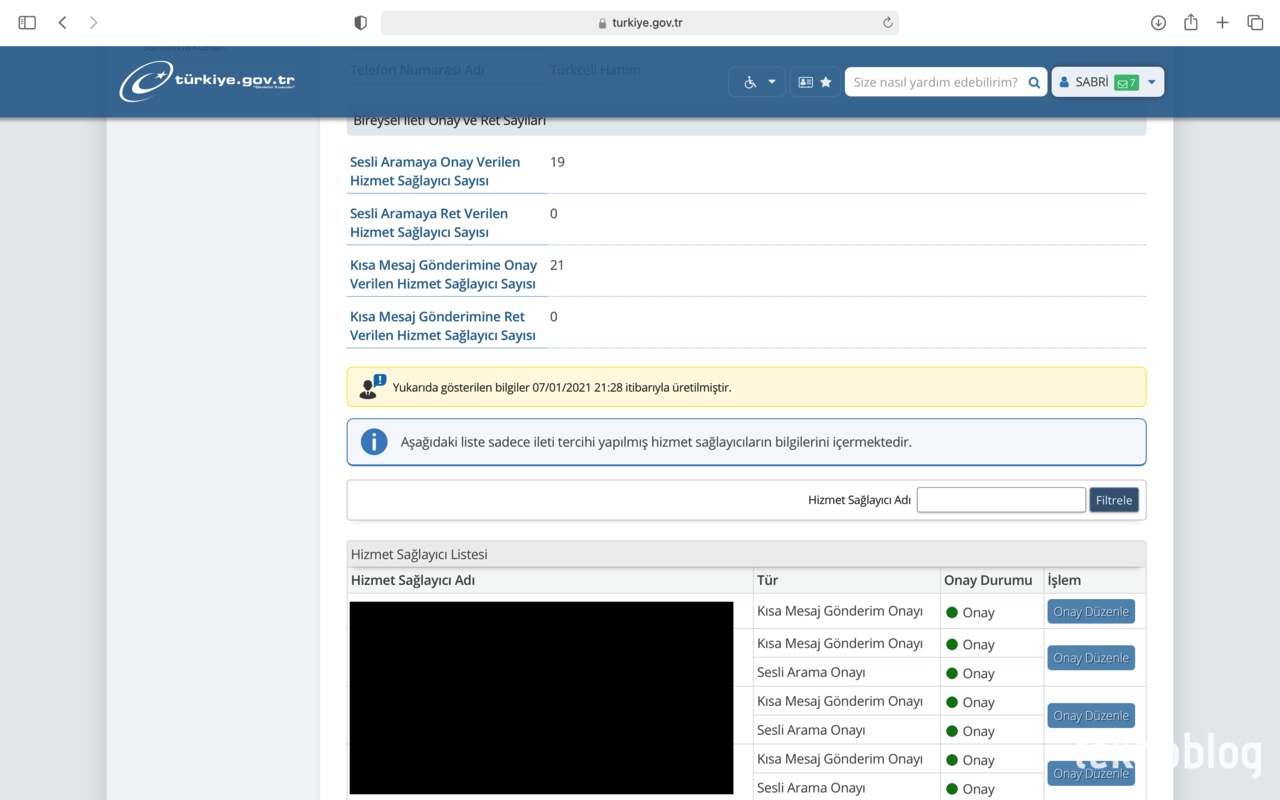Screen dimensions: 1280x800
Task: Click the person alert icon in the yellow notice
Action: (372, 387)
